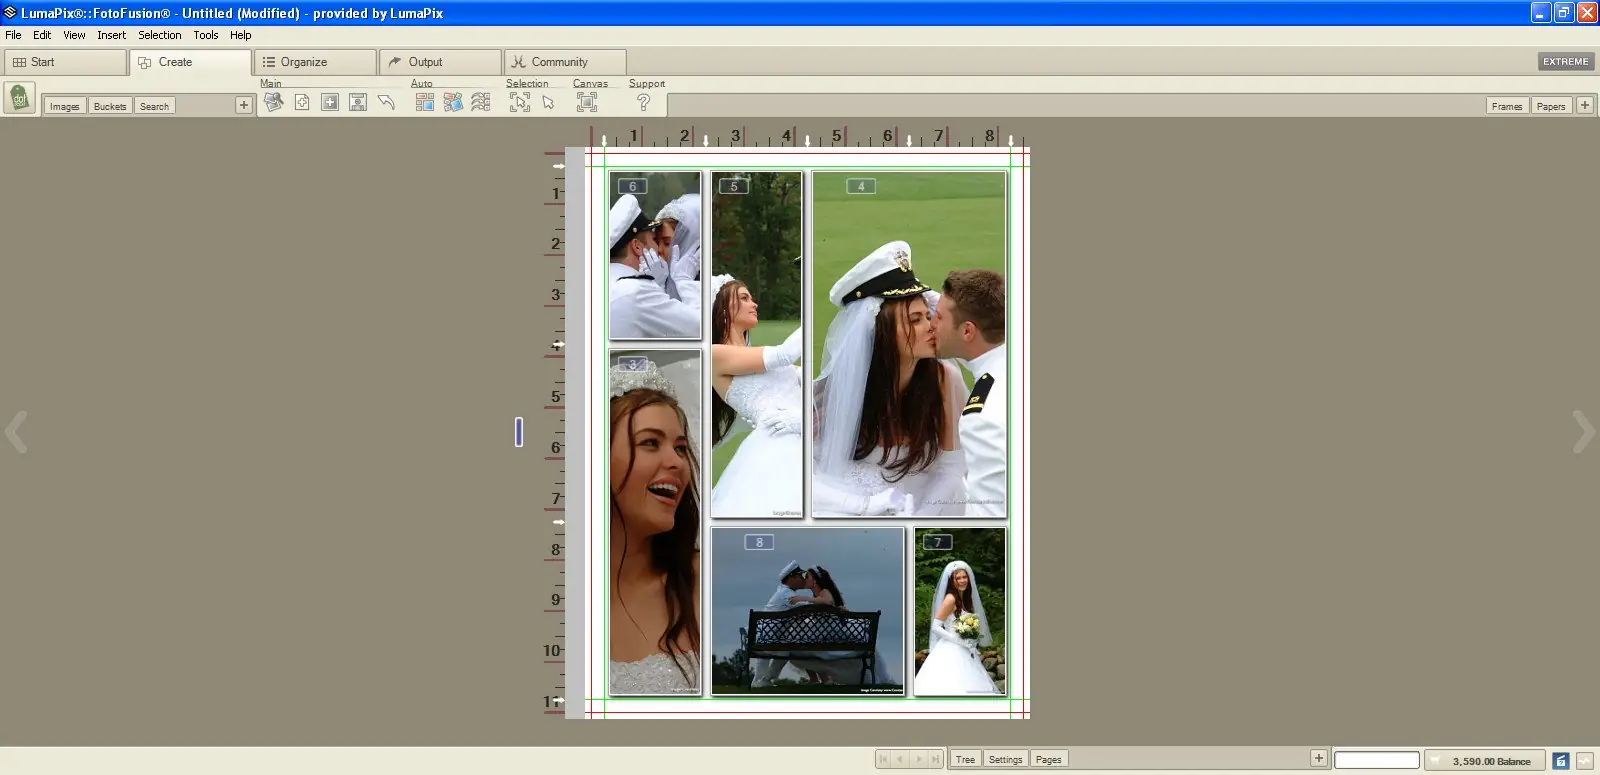The width and height of the screenshot is (1600, 775).
Task: Open the Tree tab at bottom
Action: click(965, 759)
